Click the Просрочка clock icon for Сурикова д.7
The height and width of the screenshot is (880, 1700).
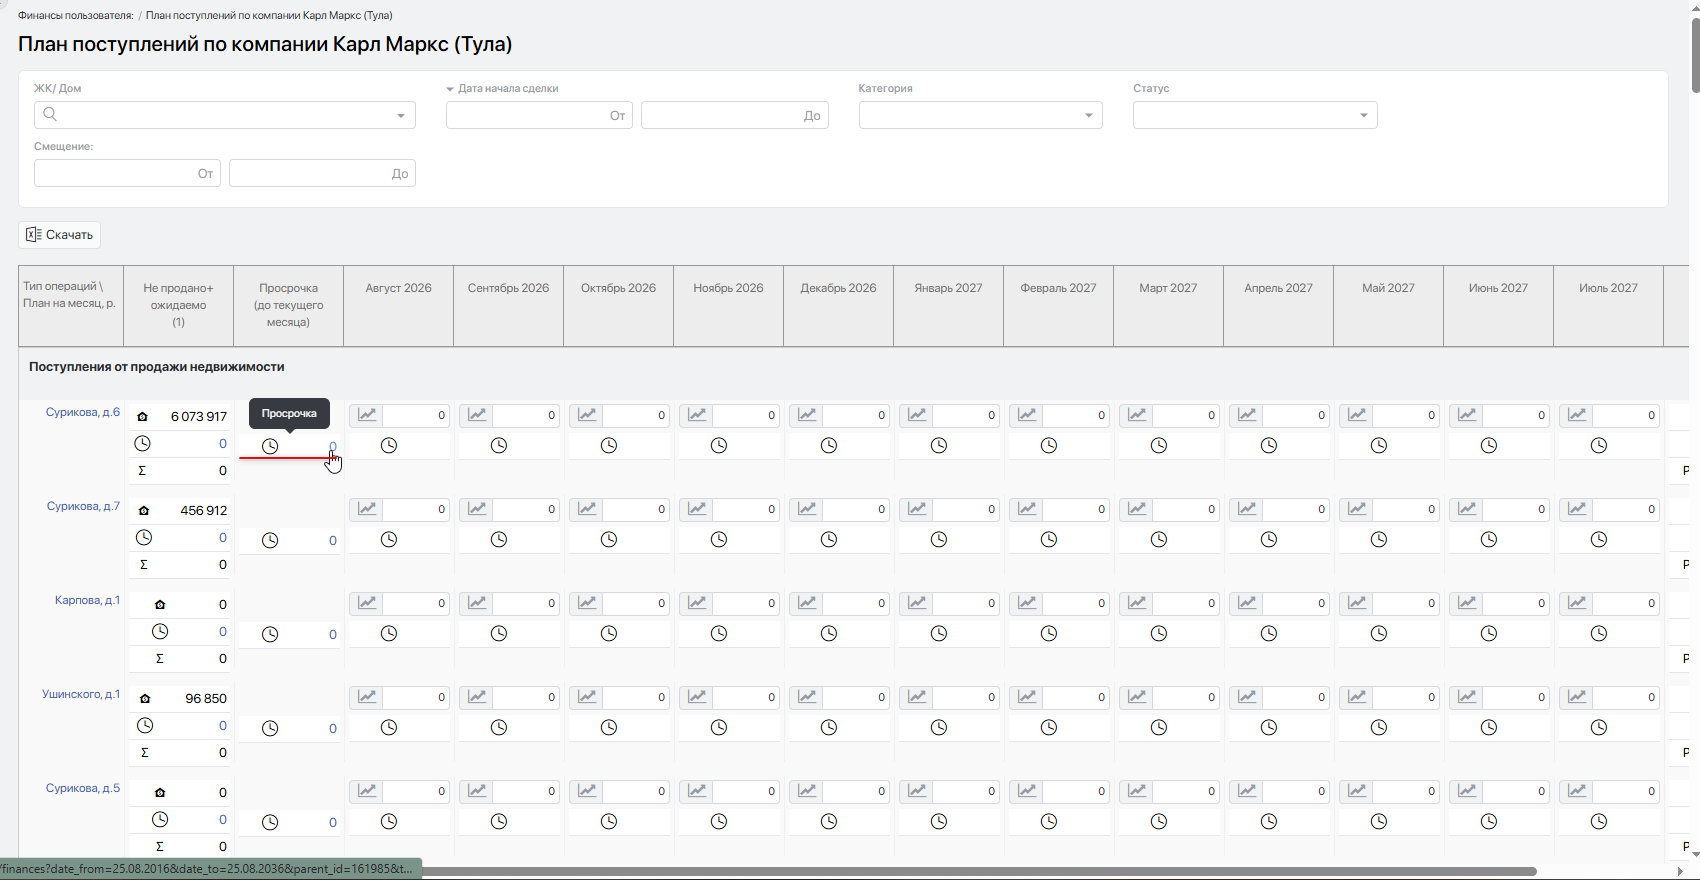pos(270,540)
